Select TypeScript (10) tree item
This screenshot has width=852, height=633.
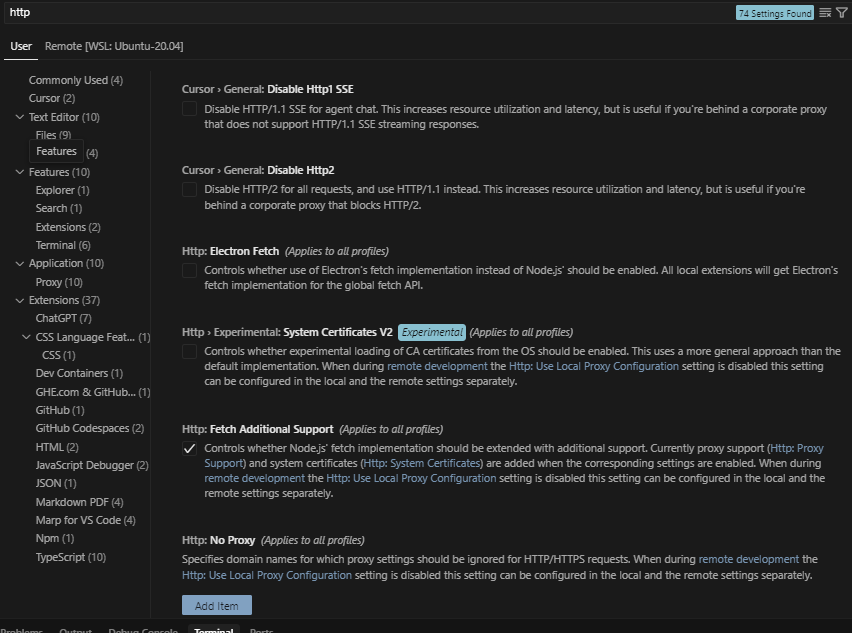pos(71,557)
